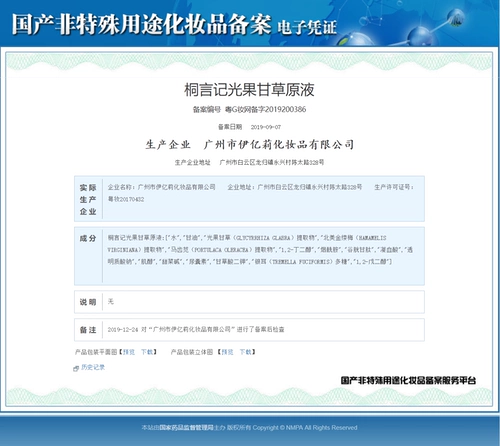Open the 历史记录 history link

click(x=93, y=367)
